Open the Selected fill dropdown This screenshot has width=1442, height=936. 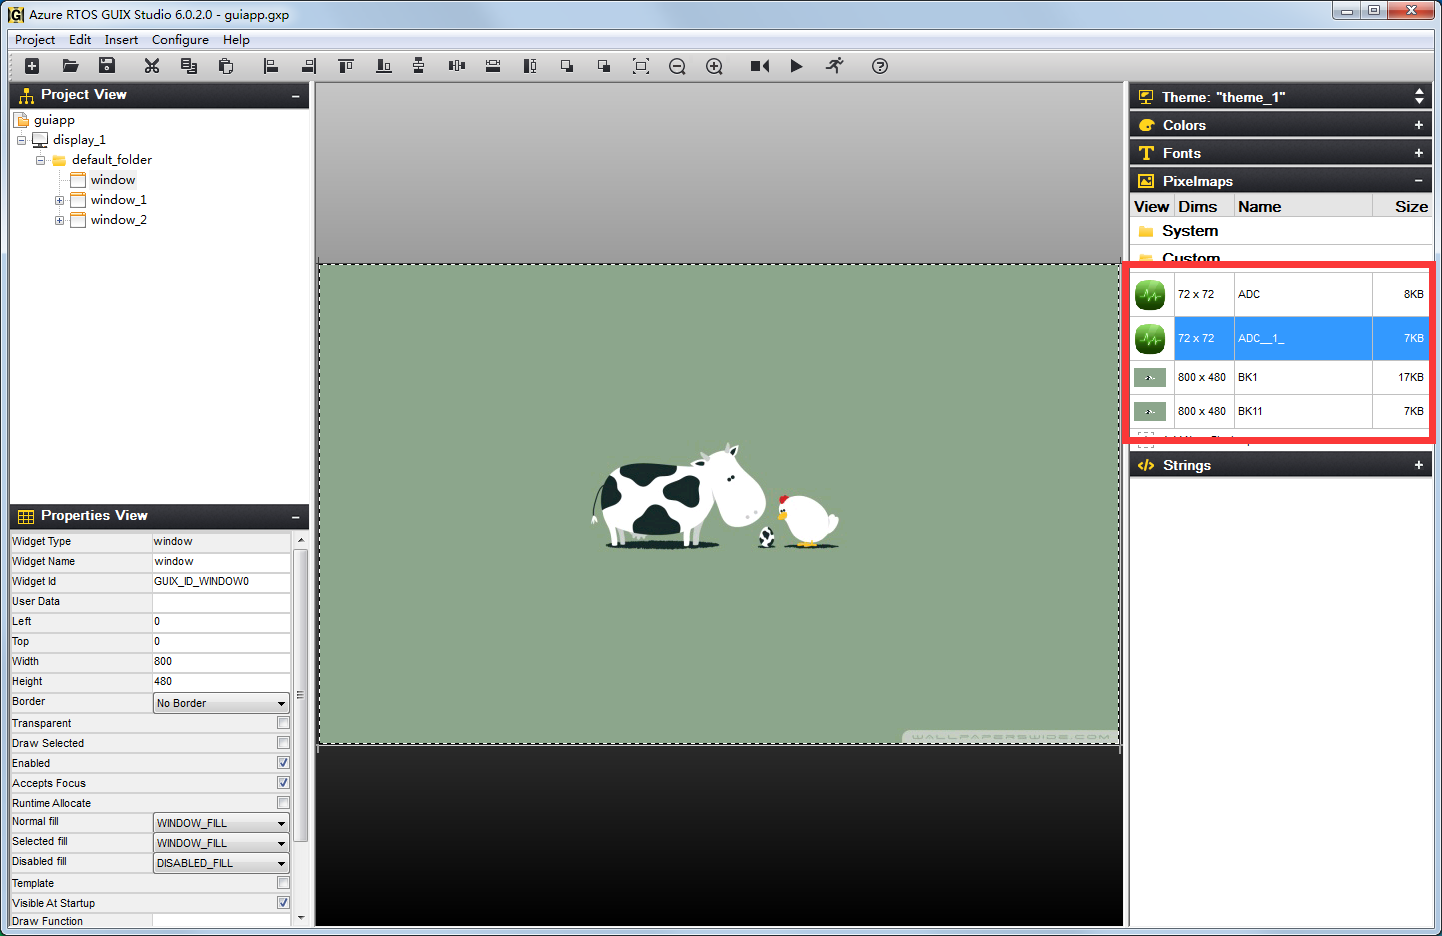tap(221, 843)
